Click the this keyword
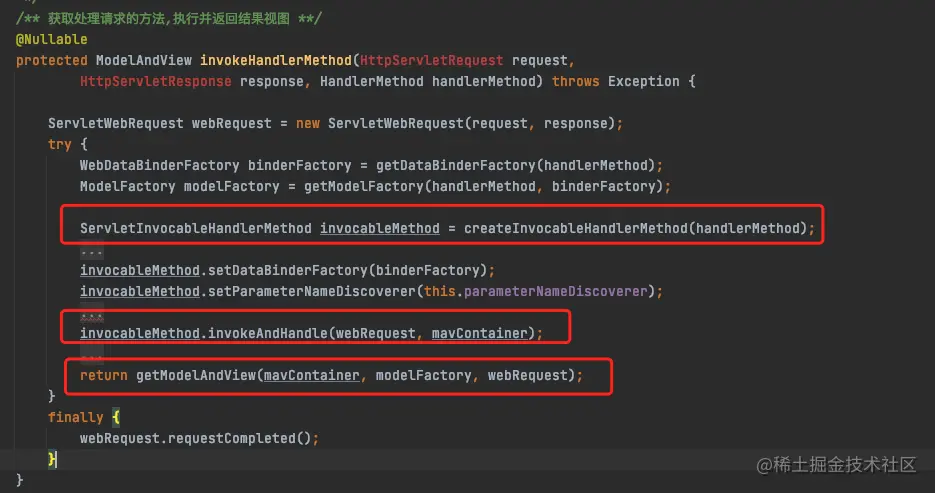This screenshot has width=935, height=493. (439, 292)
